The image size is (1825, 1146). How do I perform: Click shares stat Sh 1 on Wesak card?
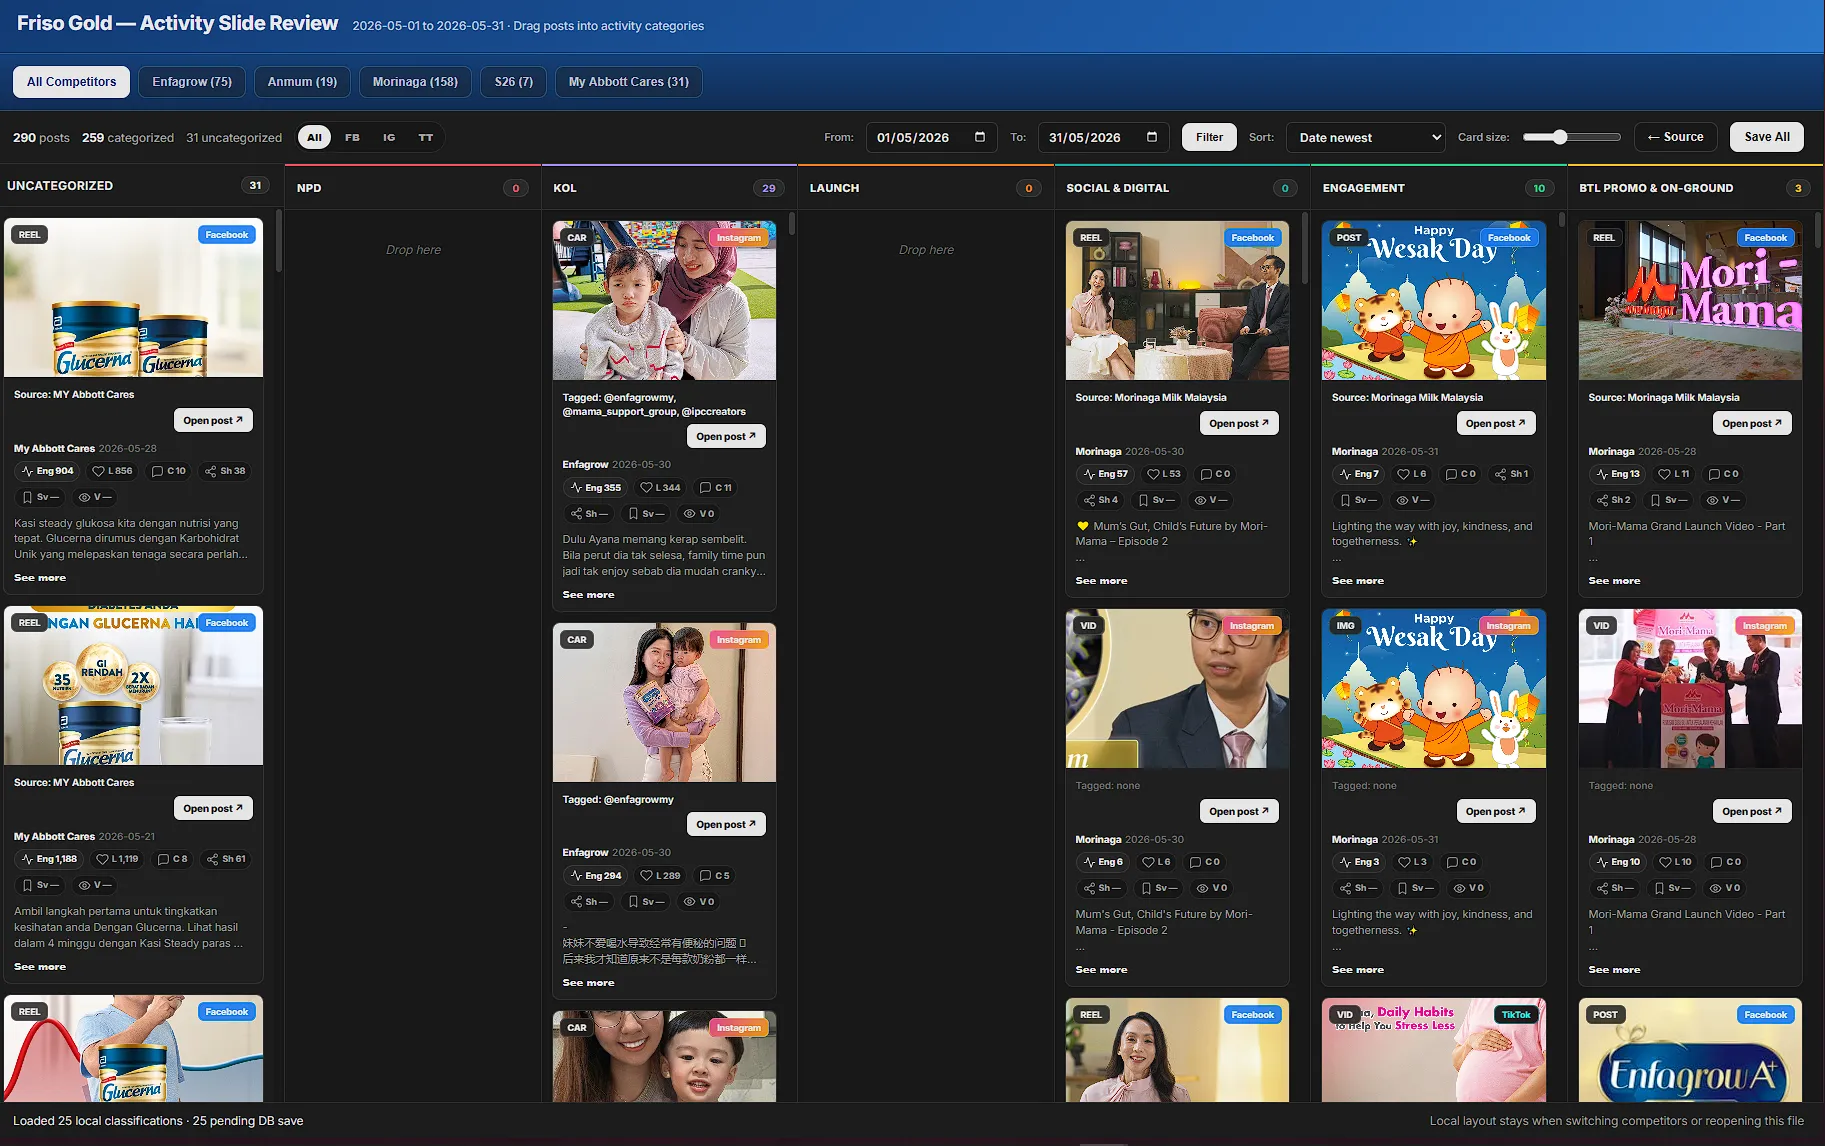[1511, 474]
